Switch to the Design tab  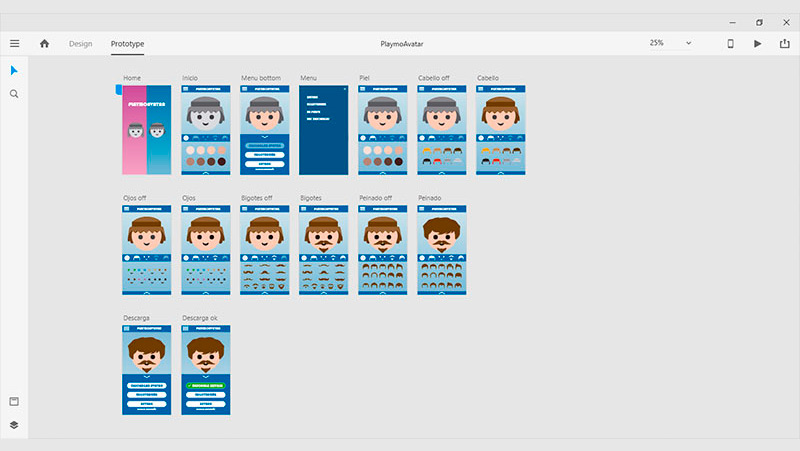(x=80, y=43)
